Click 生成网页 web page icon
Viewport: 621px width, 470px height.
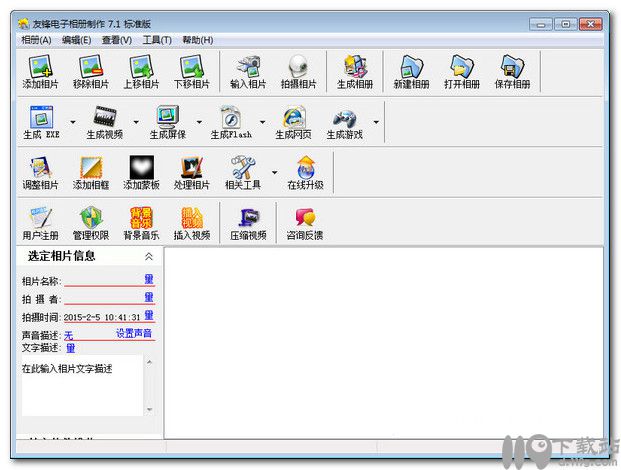click(293, 122)
